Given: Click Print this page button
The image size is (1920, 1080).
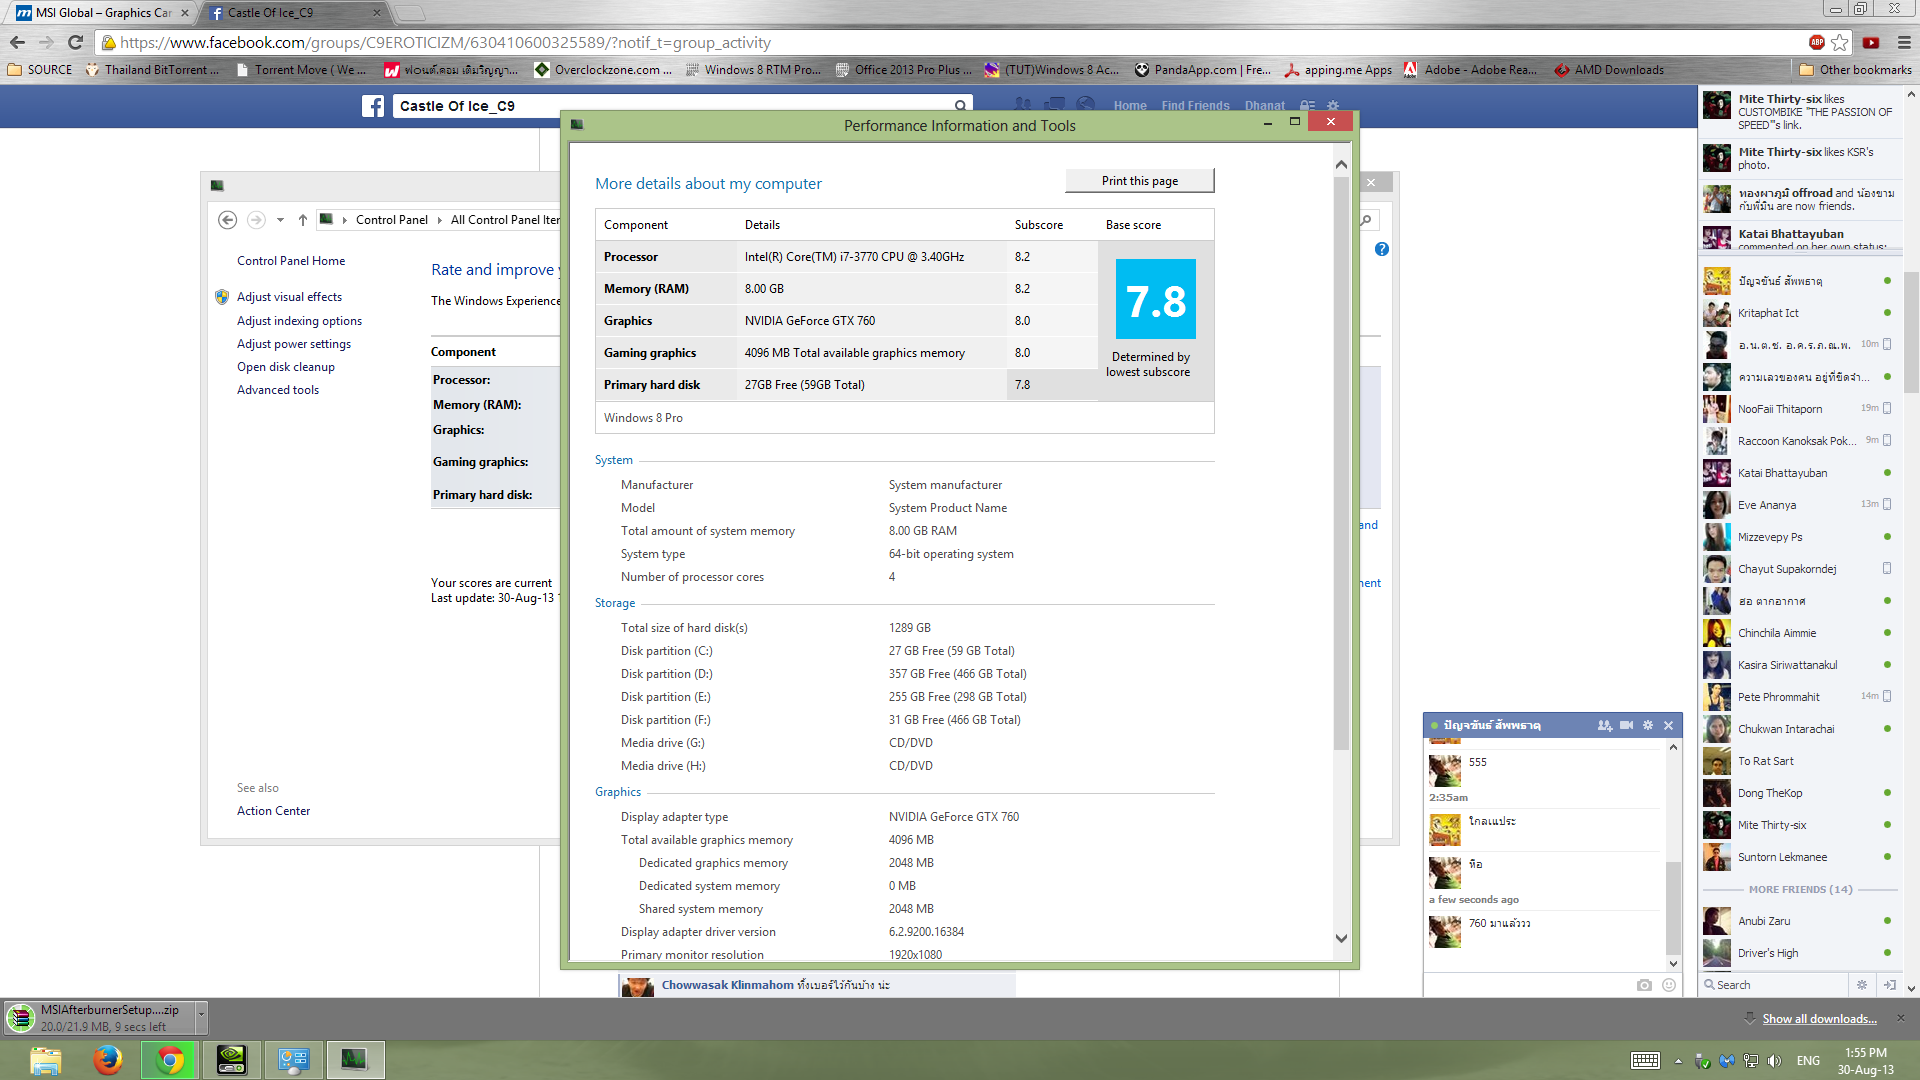Looking at the screenshot, I should point(1139,181).
